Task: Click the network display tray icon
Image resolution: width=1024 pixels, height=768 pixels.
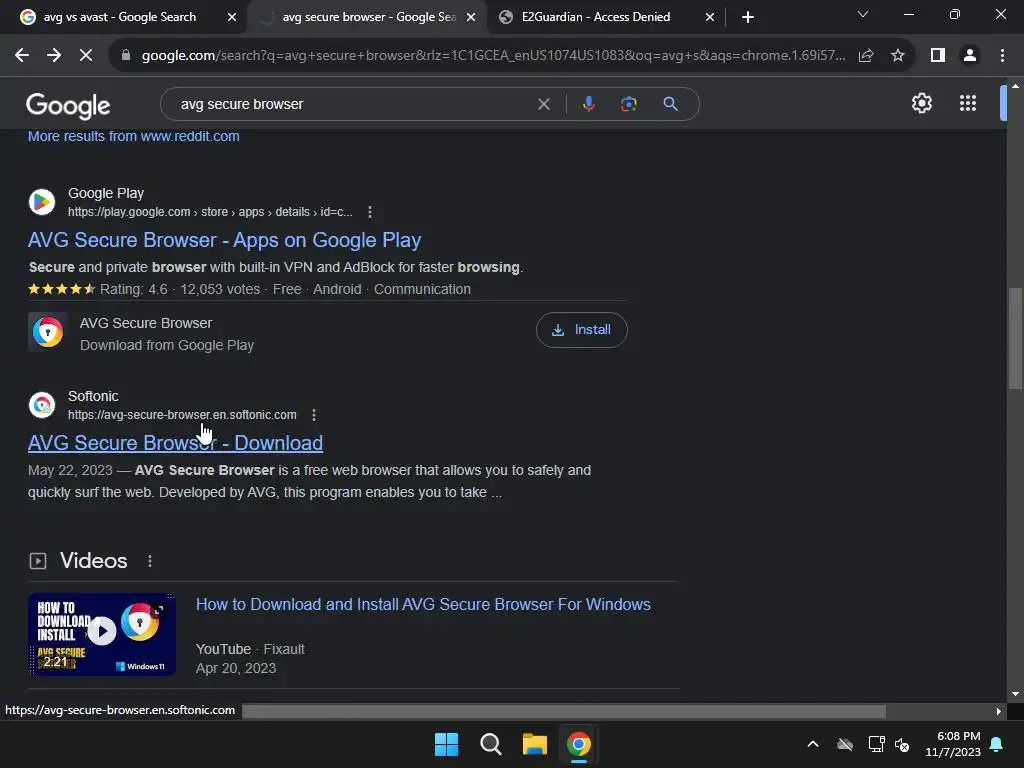Action: (x=876, y=744)
